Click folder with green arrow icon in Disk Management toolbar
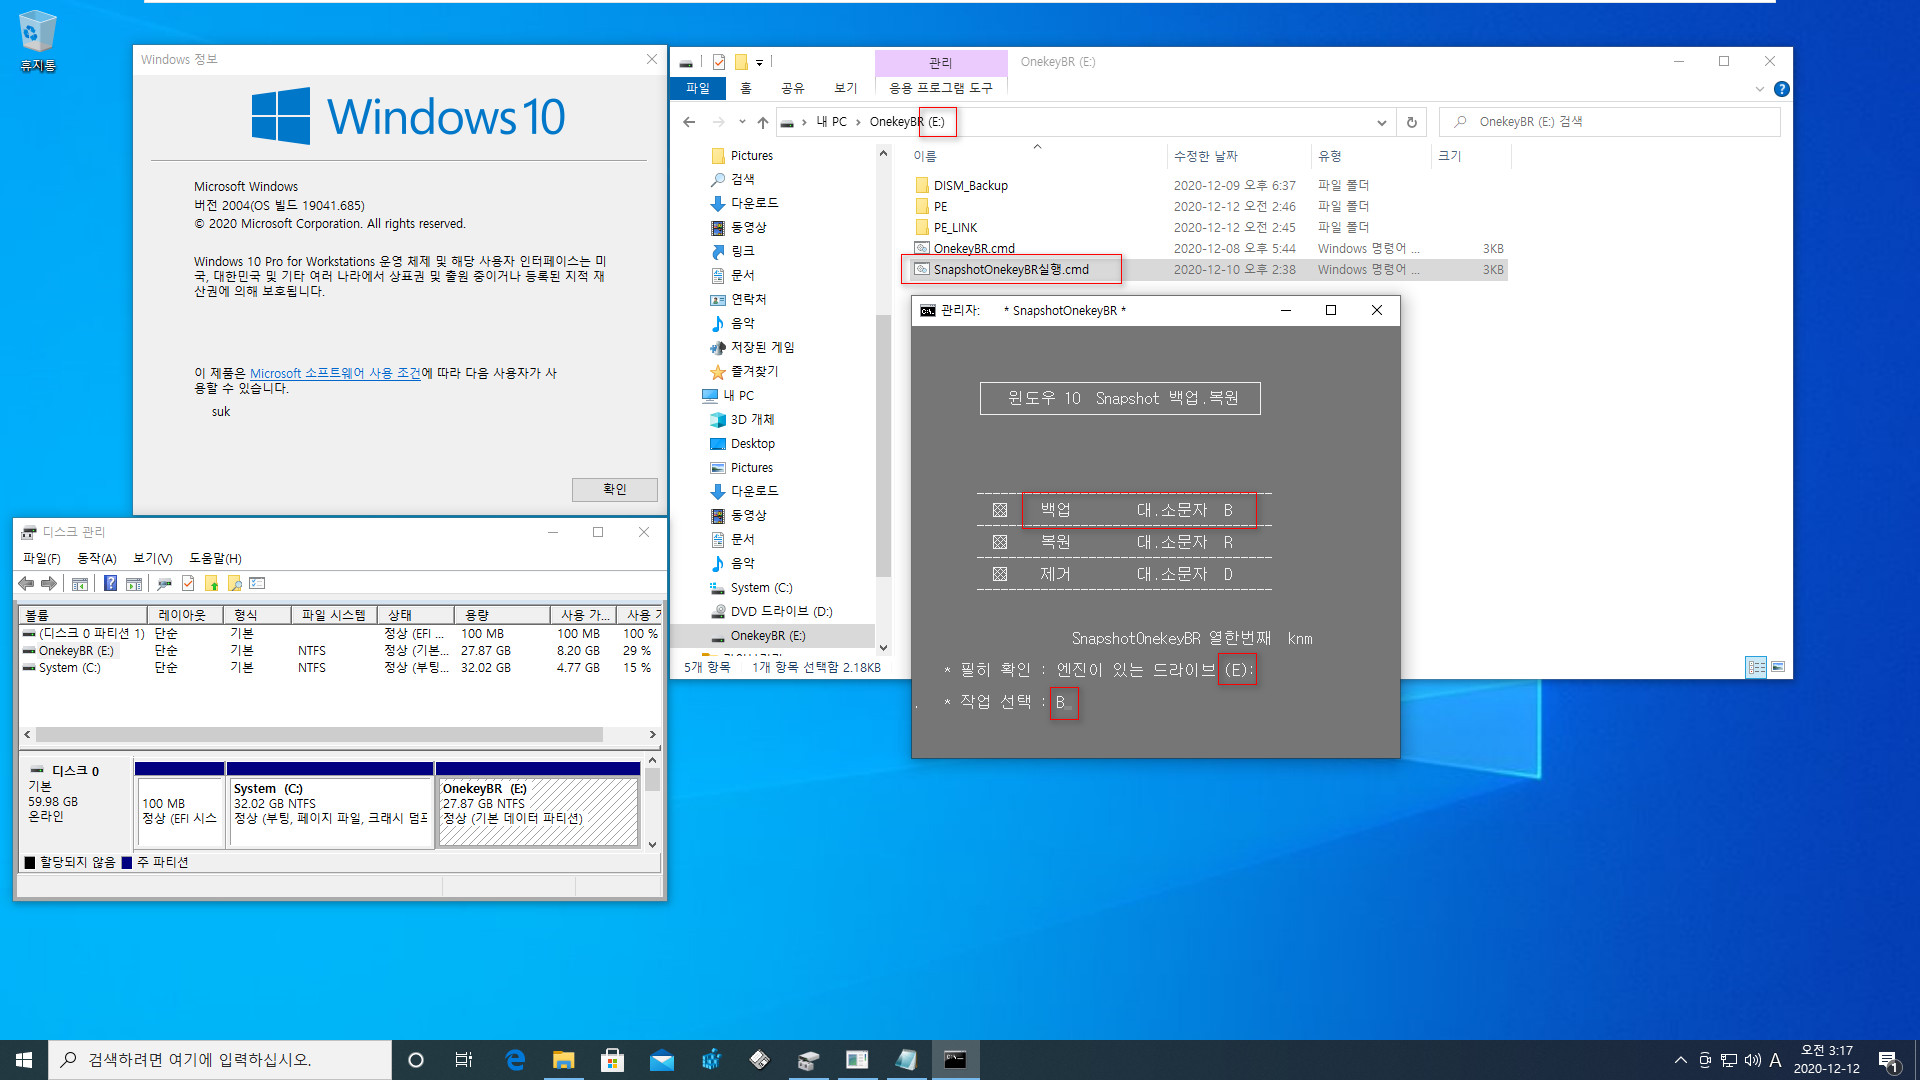Screen dimensions: 1920x1080 [211, 584]
